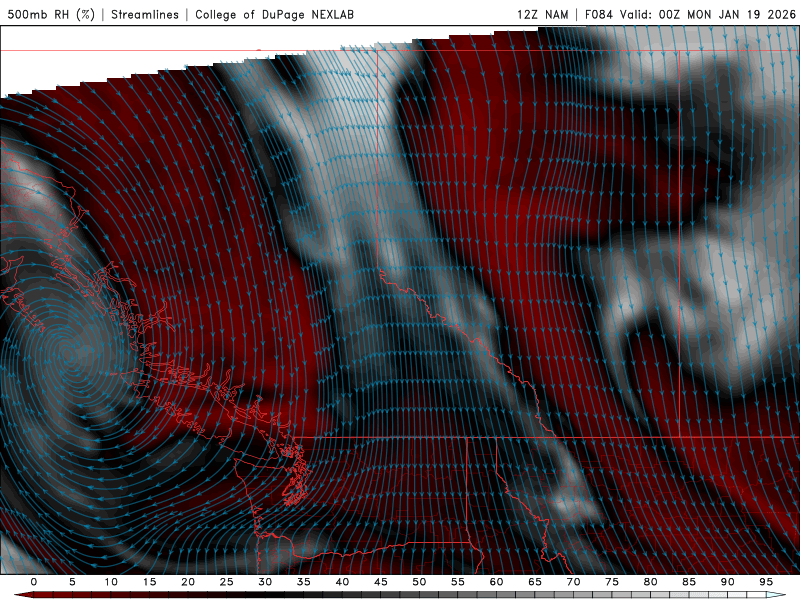
Task: Click the '95' colorbar scale label
Action: [766, 582]
